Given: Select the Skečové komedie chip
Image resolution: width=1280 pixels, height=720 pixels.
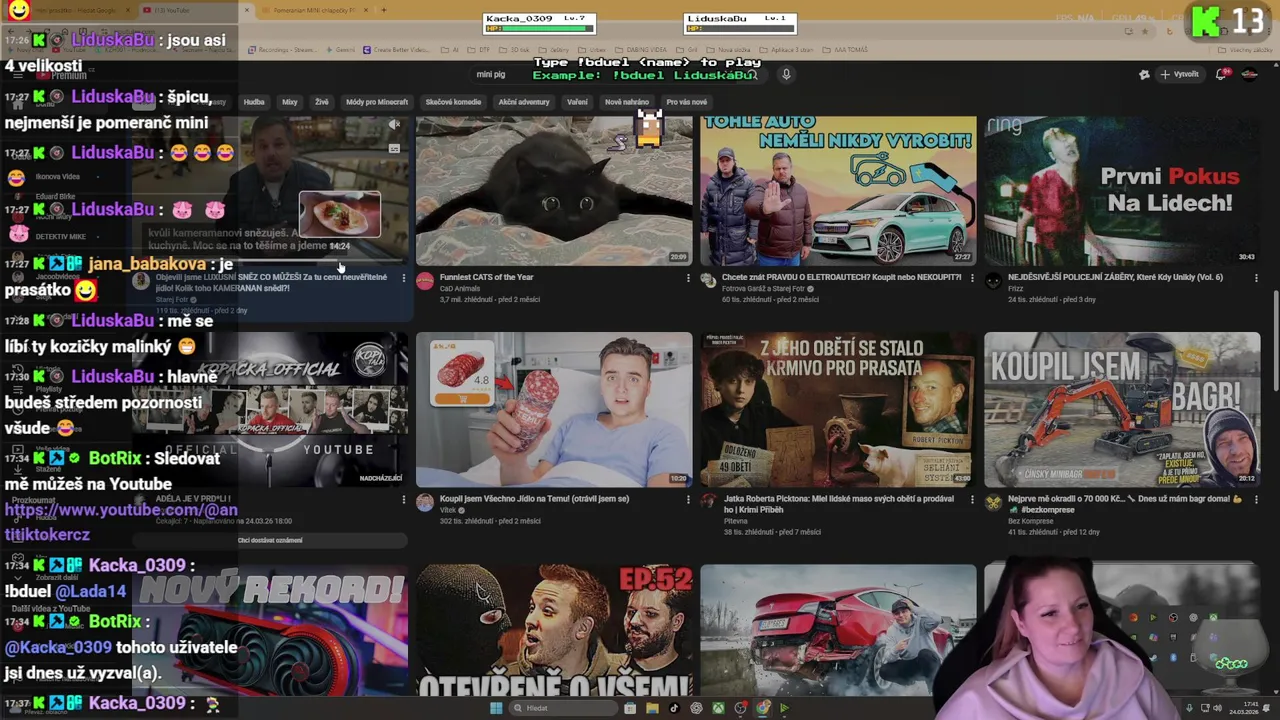Looking at the screenshot, I should pos(453,102).
